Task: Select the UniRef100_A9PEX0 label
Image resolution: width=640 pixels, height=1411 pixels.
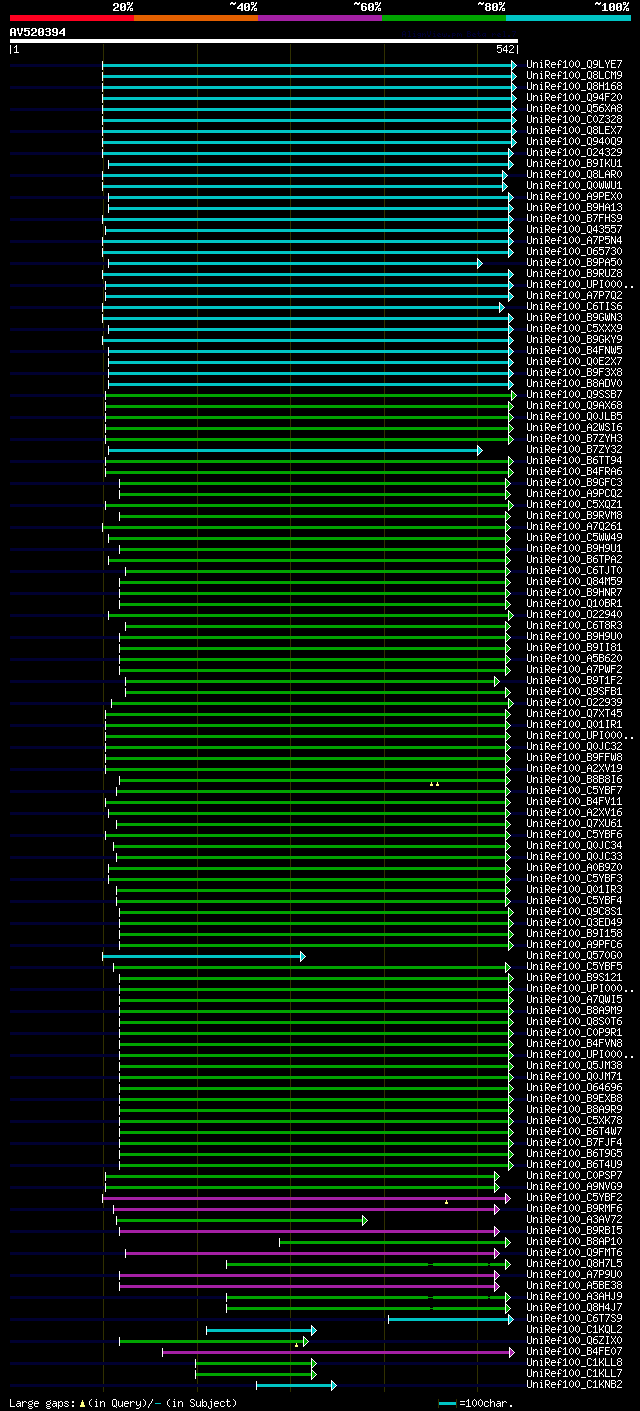Action: click(574, 196)
